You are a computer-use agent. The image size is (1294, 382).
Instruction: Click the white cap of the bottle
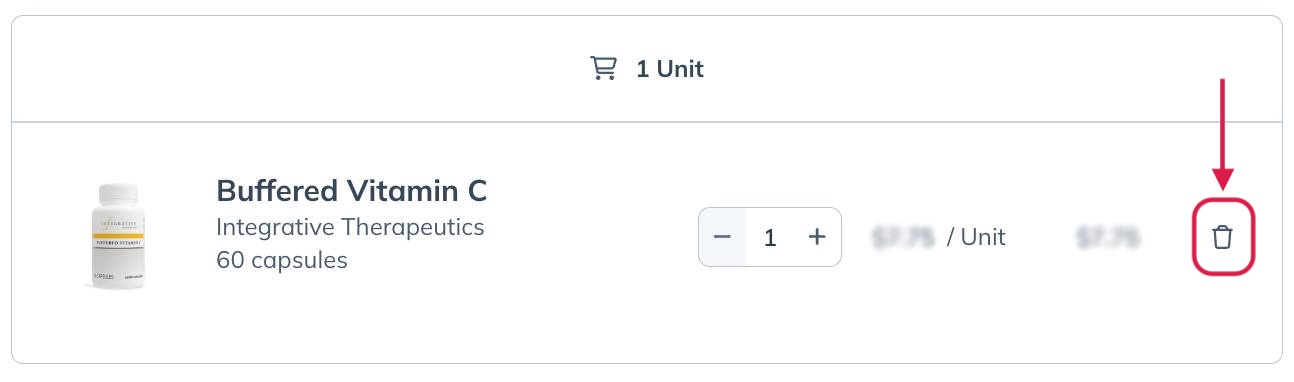[x=118, y=194]
